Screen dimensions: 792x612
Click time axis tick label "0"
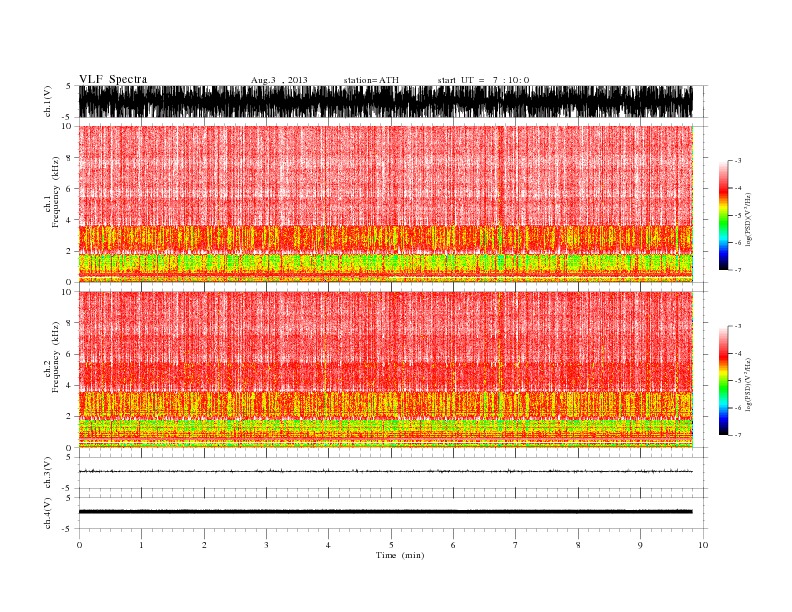click(x=79, y=545)
